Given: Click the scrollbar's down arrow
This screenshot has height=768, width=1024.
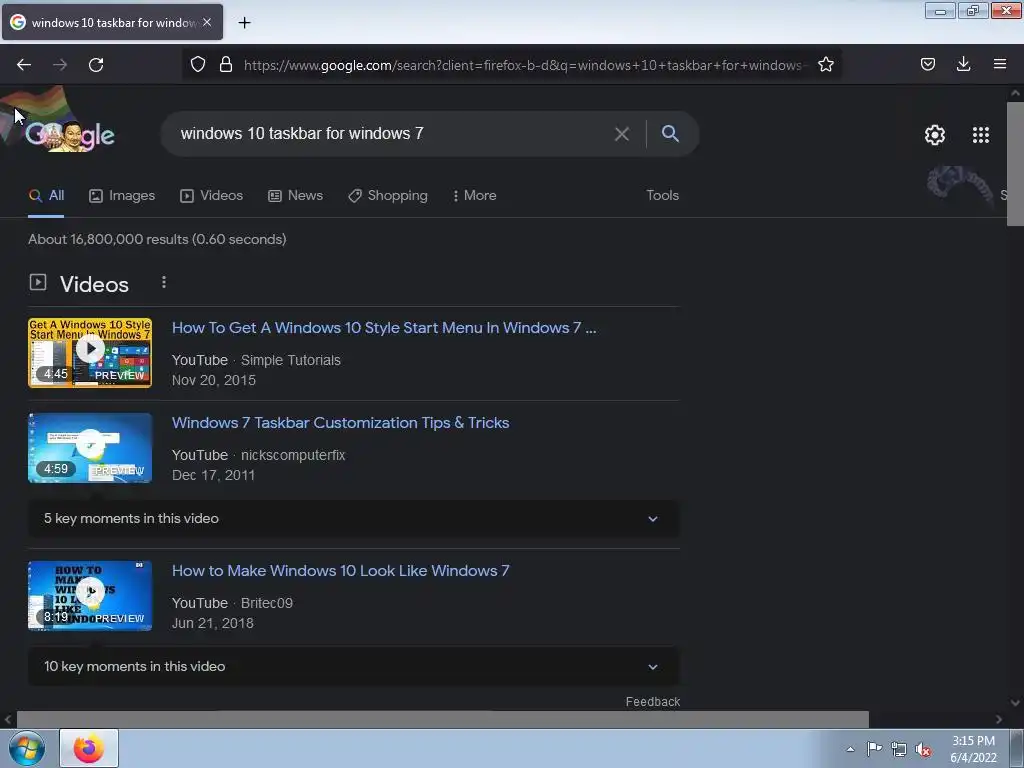Looking at the screenshot, I should coord(1015,703).
